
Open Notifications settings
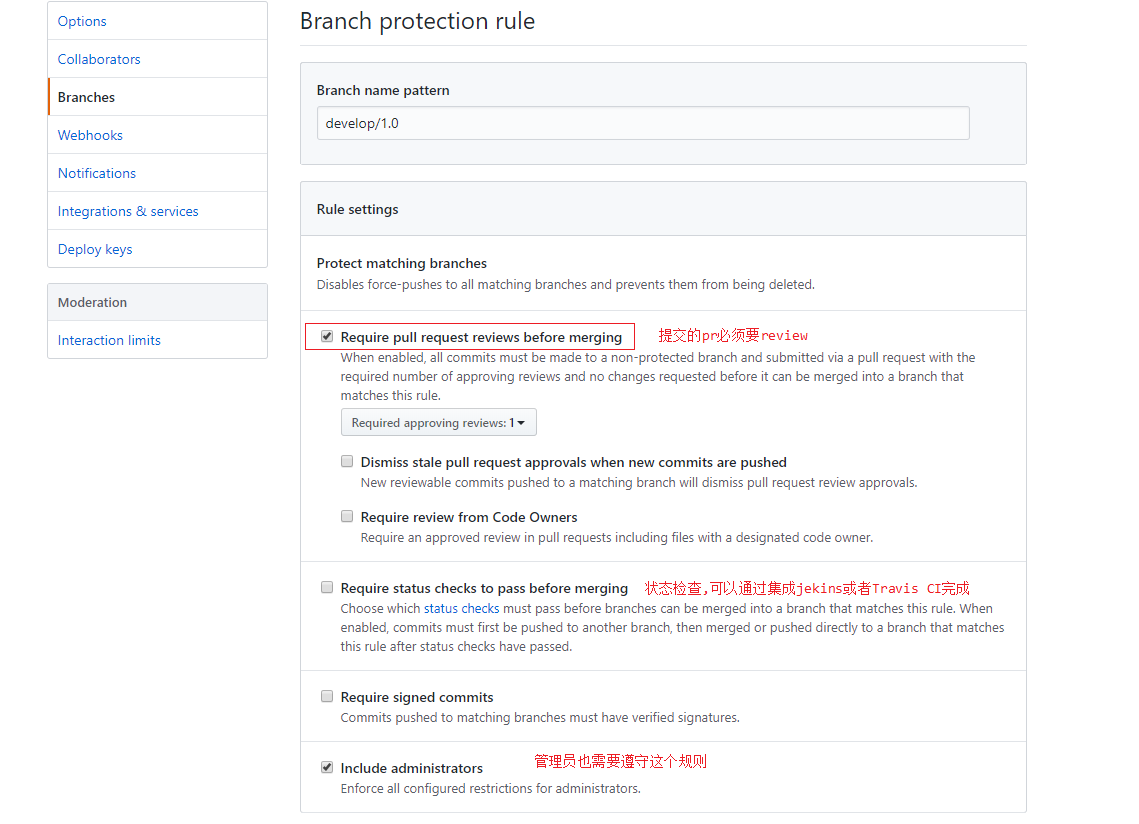tap(97, 173)
